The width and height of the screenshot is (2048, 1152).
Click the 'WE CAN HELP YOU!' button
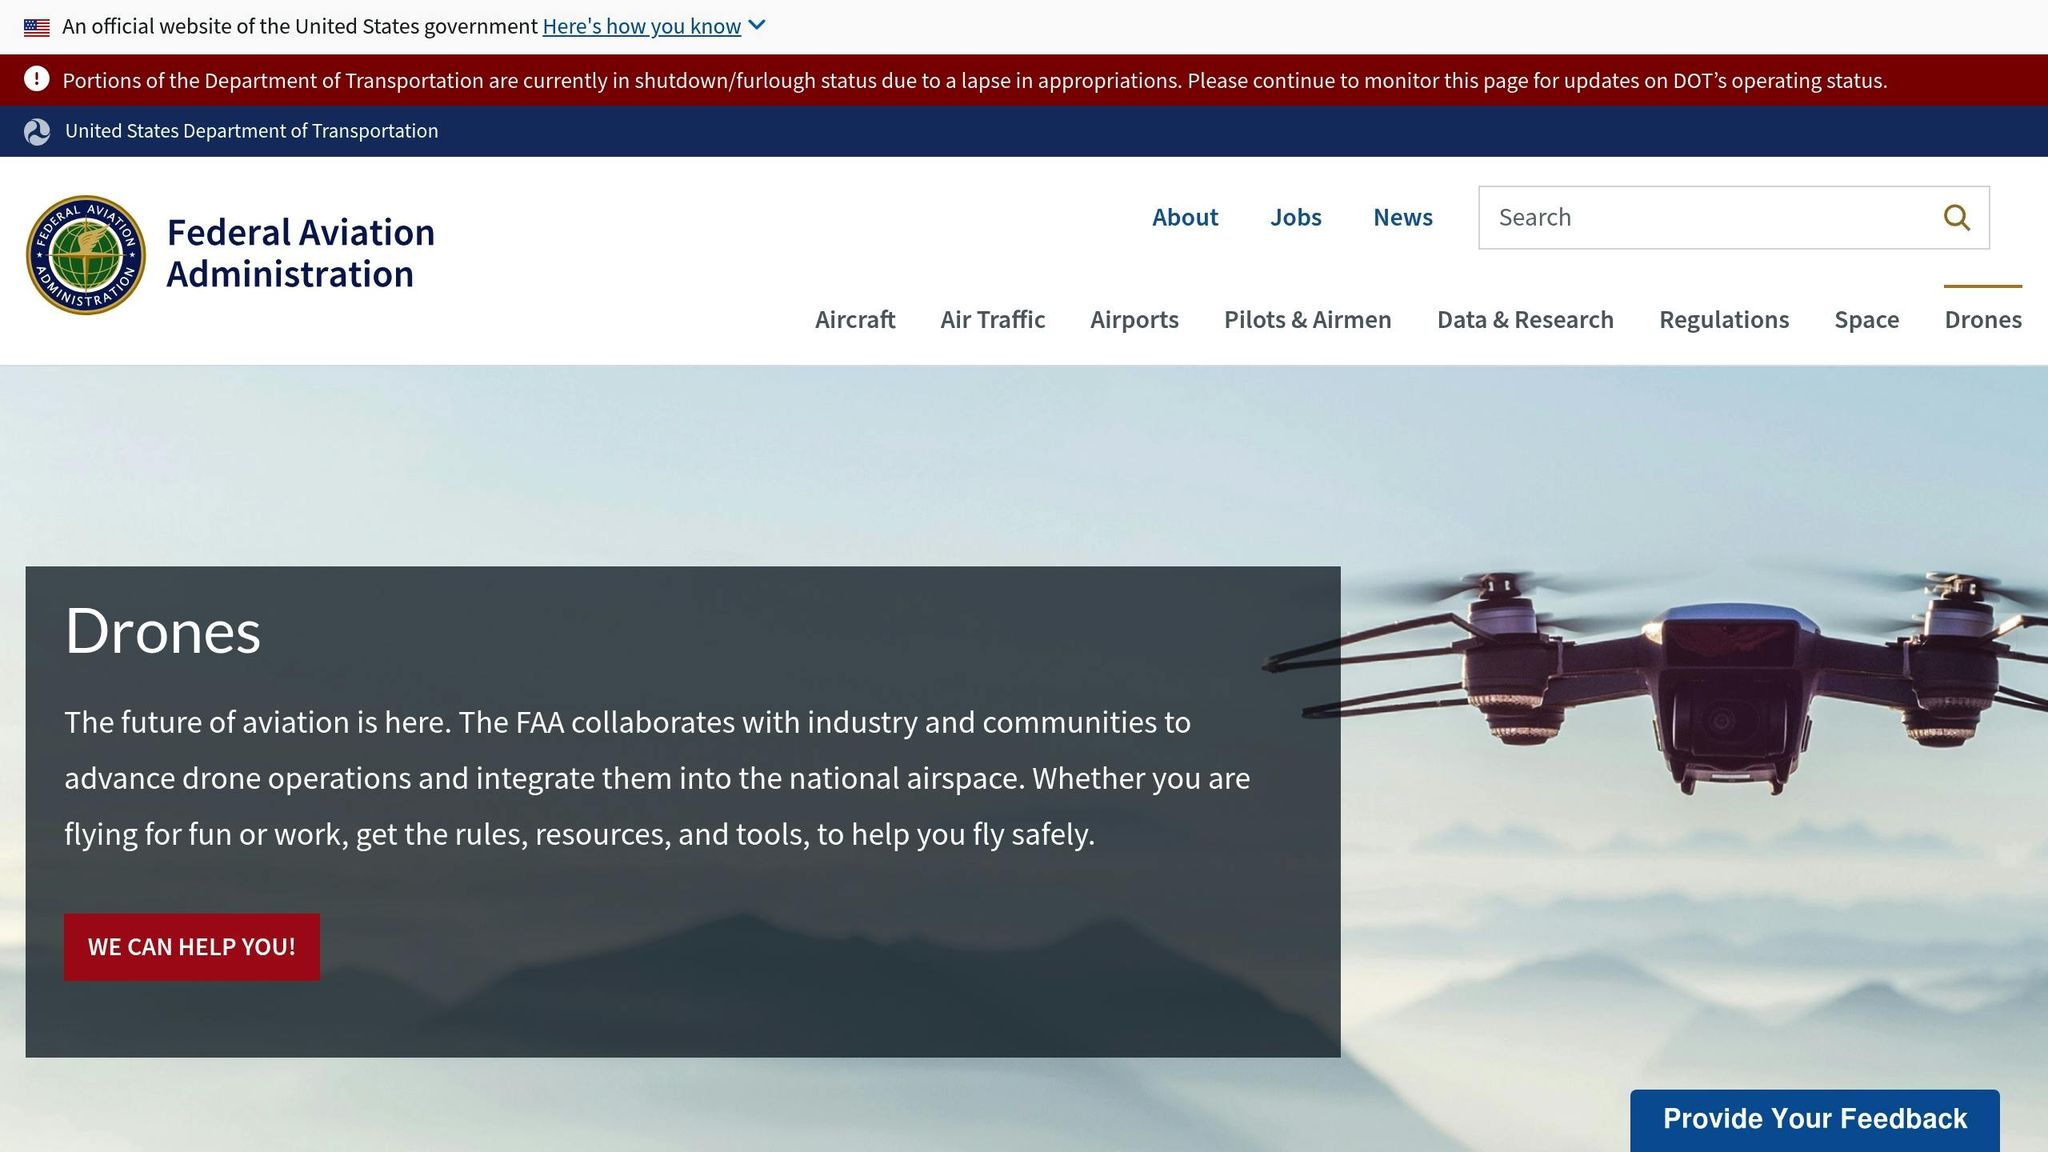tap(191, 946)
